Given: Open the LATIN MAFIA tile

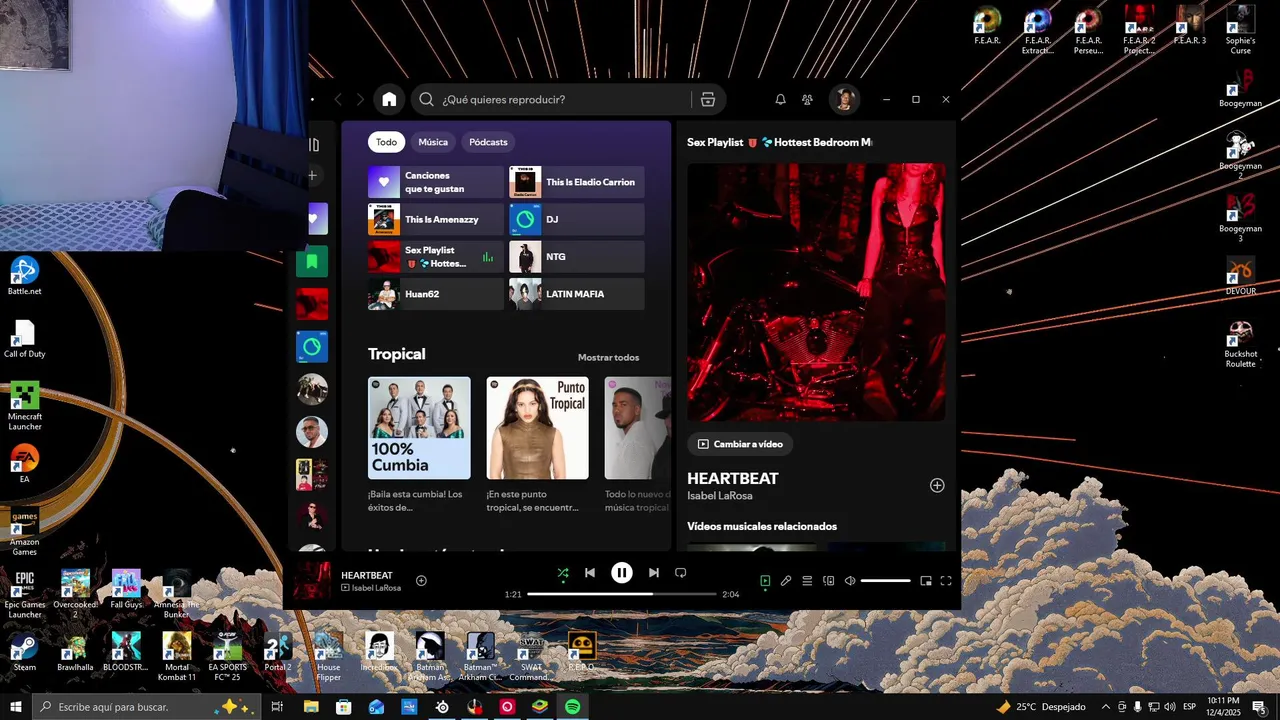Looking at the screenshot, I should (577, 294).
